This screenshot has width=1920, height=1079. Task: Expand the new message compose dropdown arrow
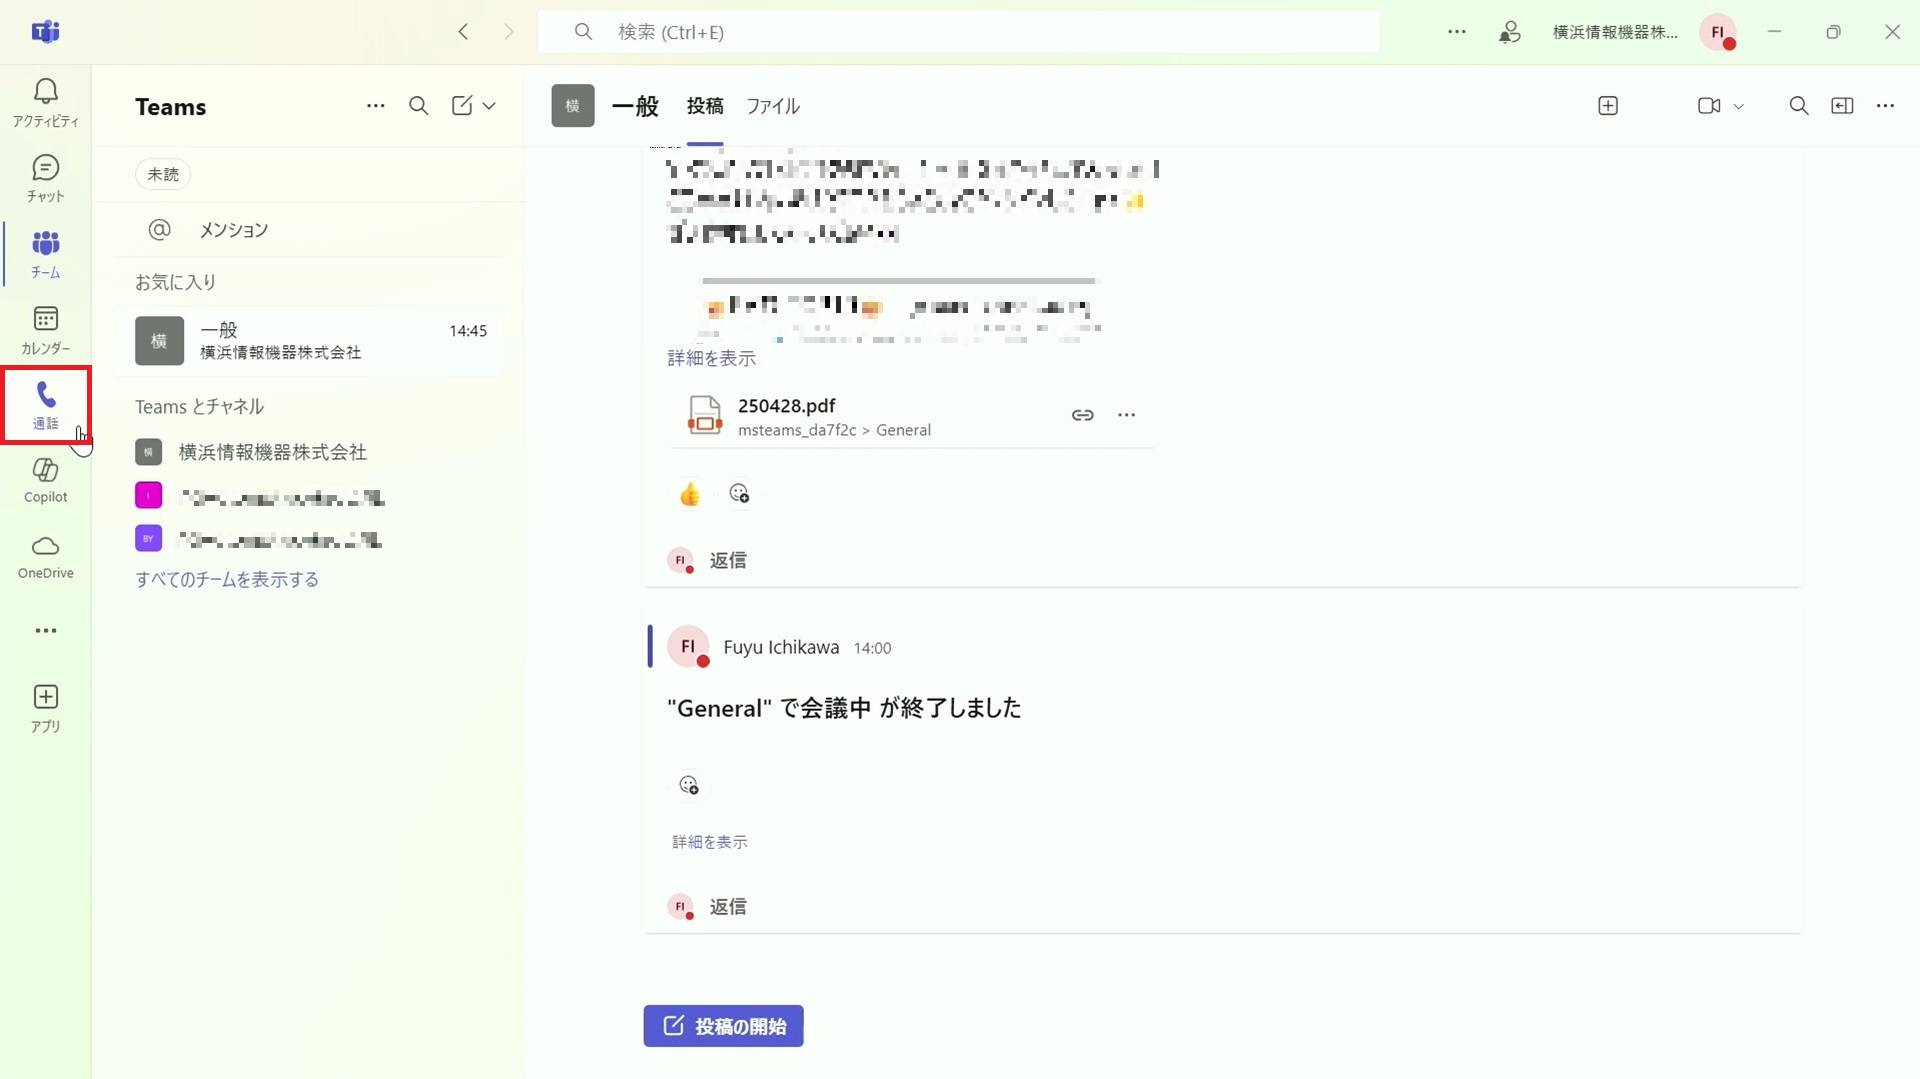click(489, 106)
